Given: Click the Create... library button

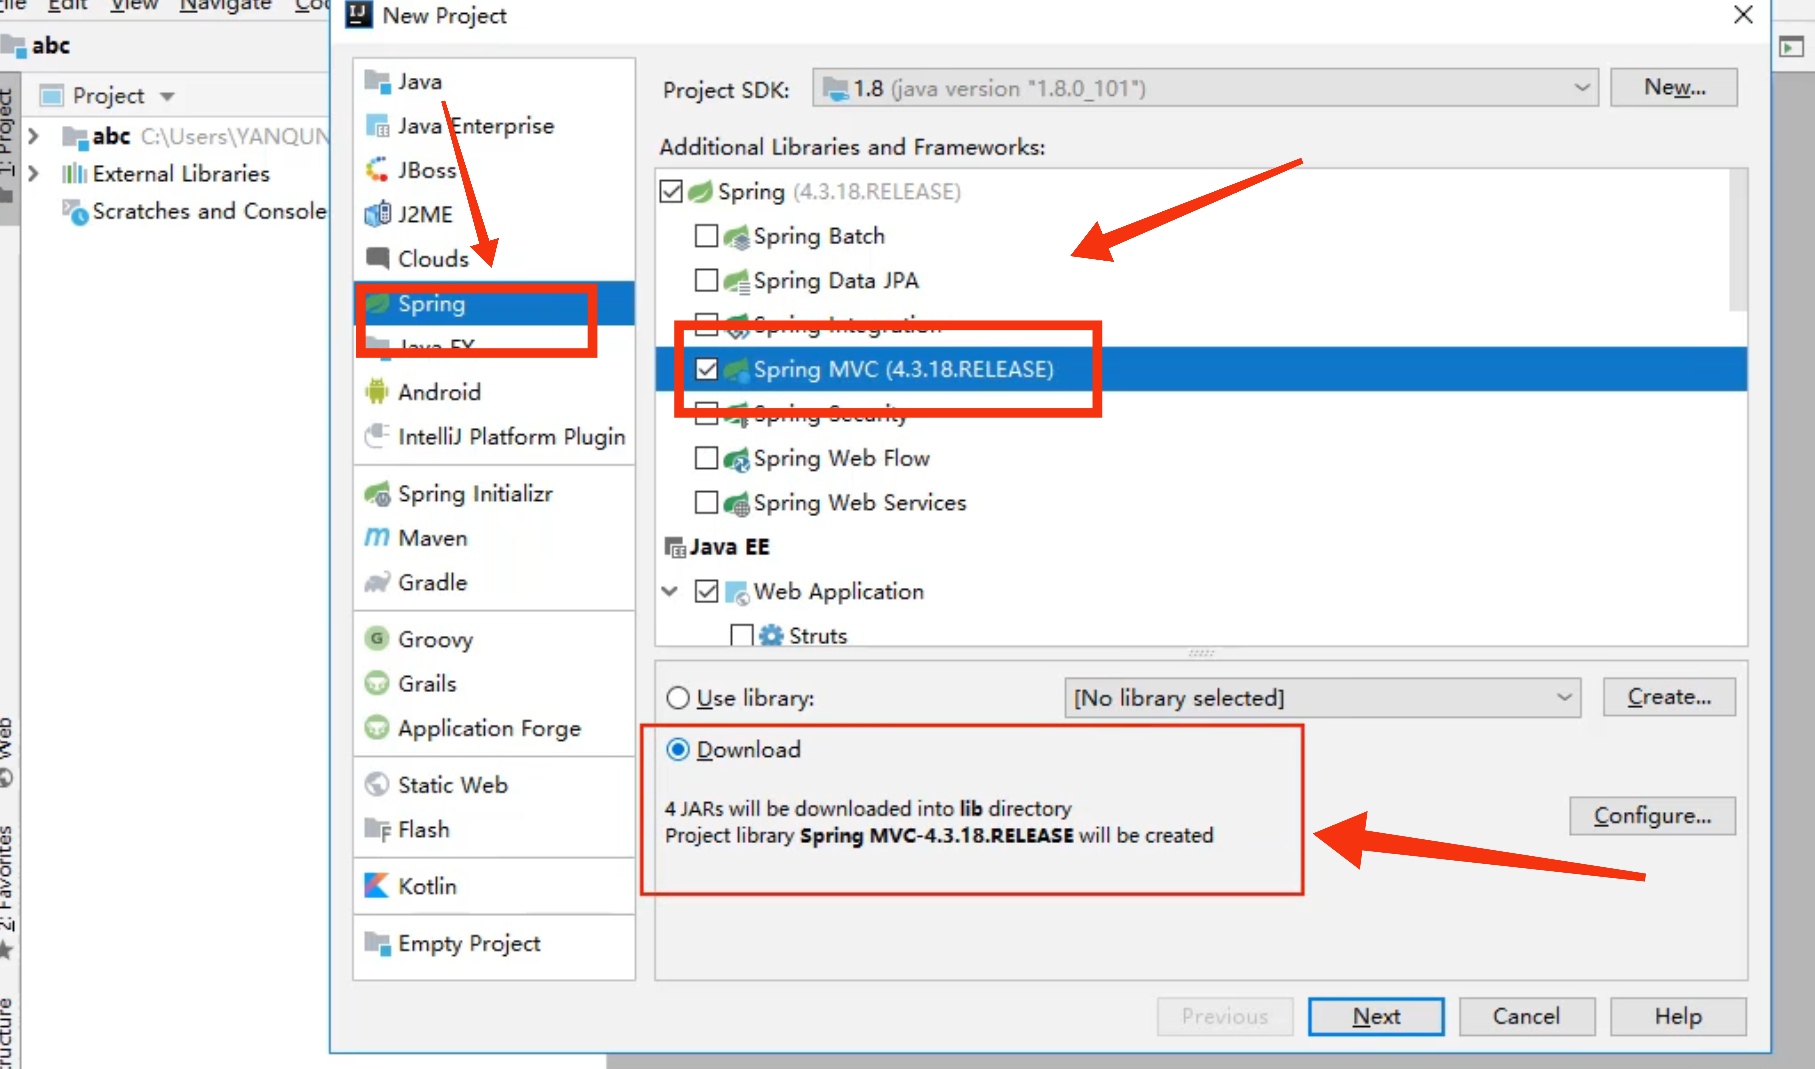Looking at the screenshot, I should [1669, 697].
